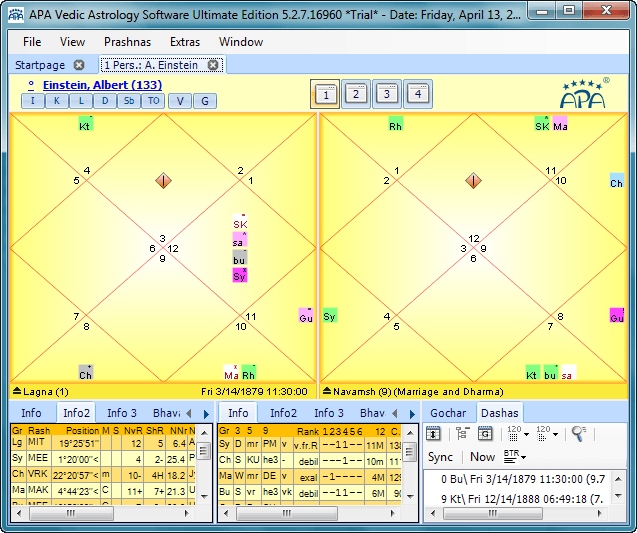Click the magnifier search icon in Dashas toolbar
Viewport: 637px width, 533px height.
[578, 433]
